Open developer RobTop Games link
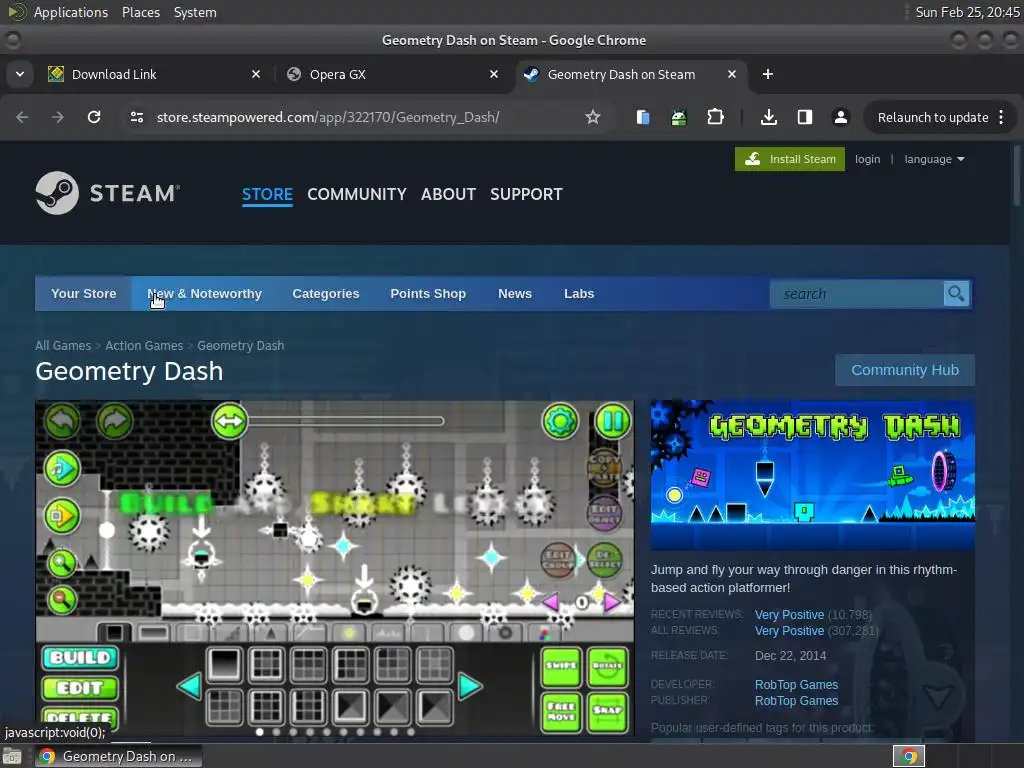The width and height of the screenshot is (1024, 768). click(796, 684)
